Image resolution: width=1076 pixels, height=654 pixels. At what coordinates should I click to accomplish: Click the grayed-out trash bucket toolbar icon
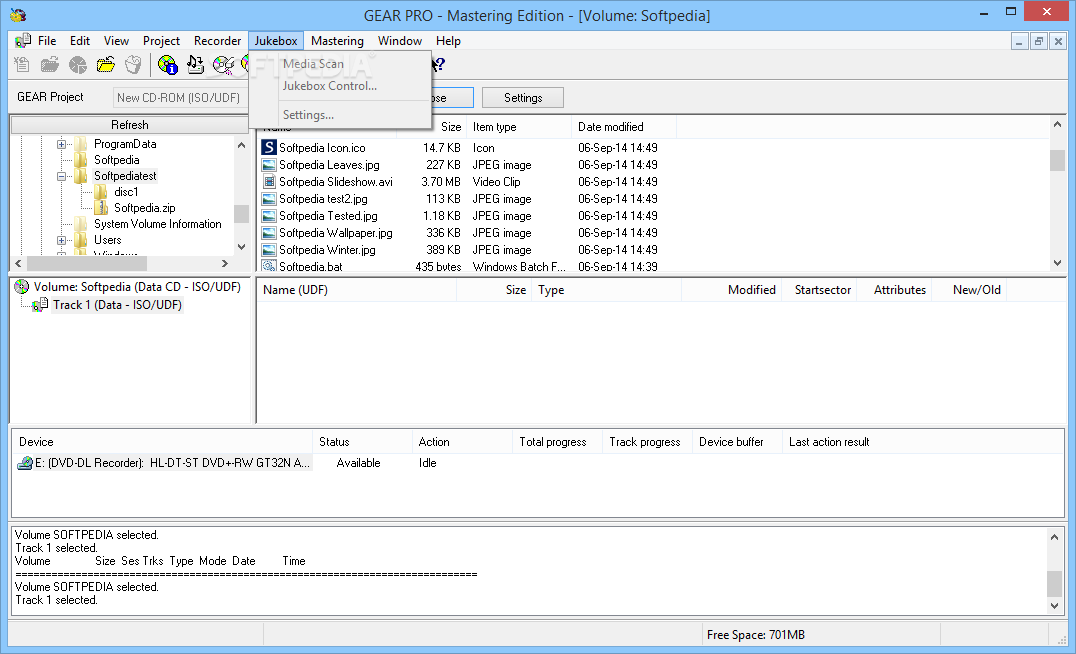tap(133, 65)
